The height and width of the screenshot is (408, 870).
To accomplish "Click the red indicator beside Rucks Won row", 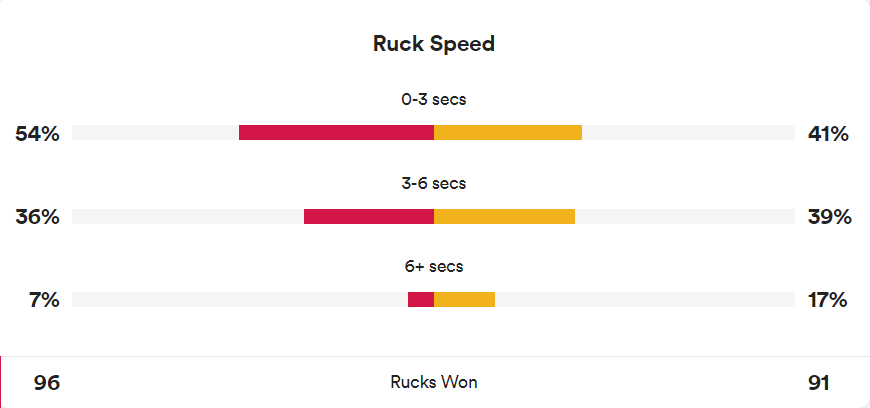I will tap(1, 382).
